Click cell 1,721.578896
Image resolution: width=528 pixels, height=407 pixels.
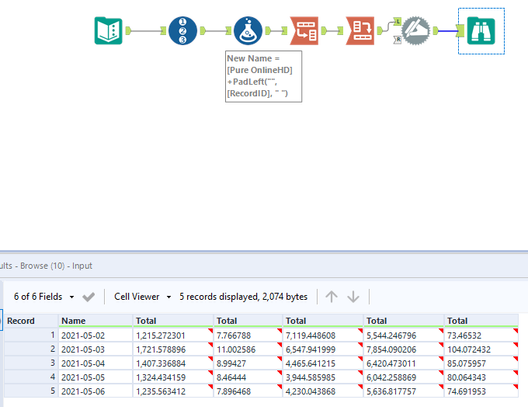coord(173,349)
